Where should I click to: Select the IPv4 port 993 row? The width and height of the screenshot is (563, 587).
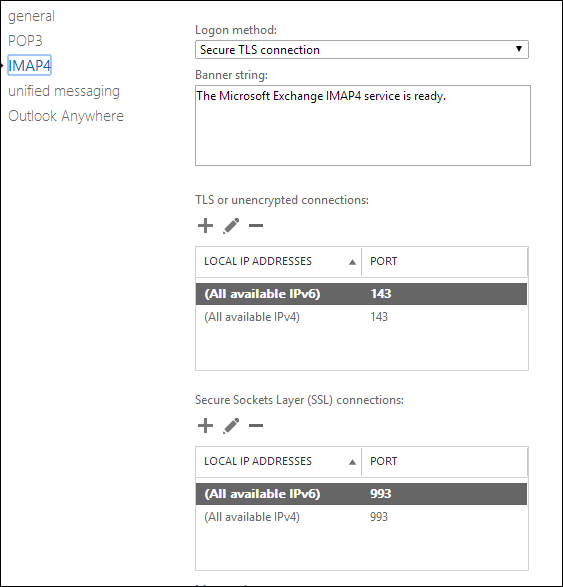point(361,517)
